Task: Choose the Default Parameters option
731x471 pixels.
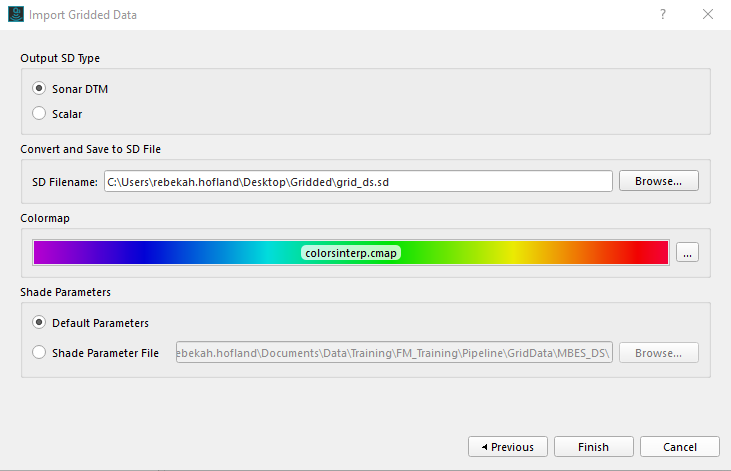Action: [x=39, y=322]
